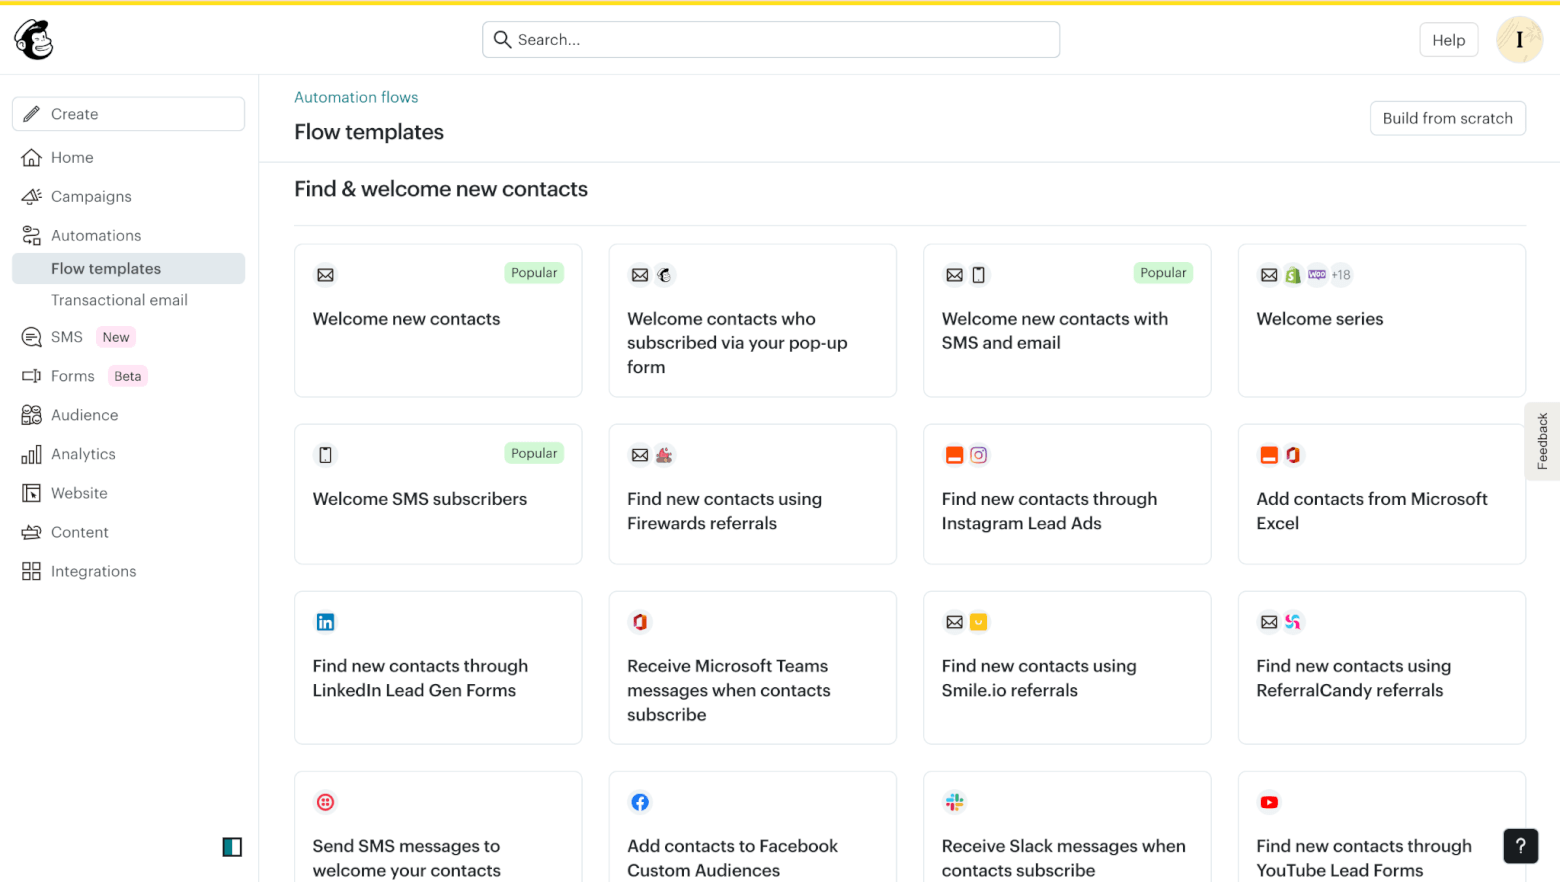
Task: Follow the Automation flows breadcrumb link
Action: 356,97
